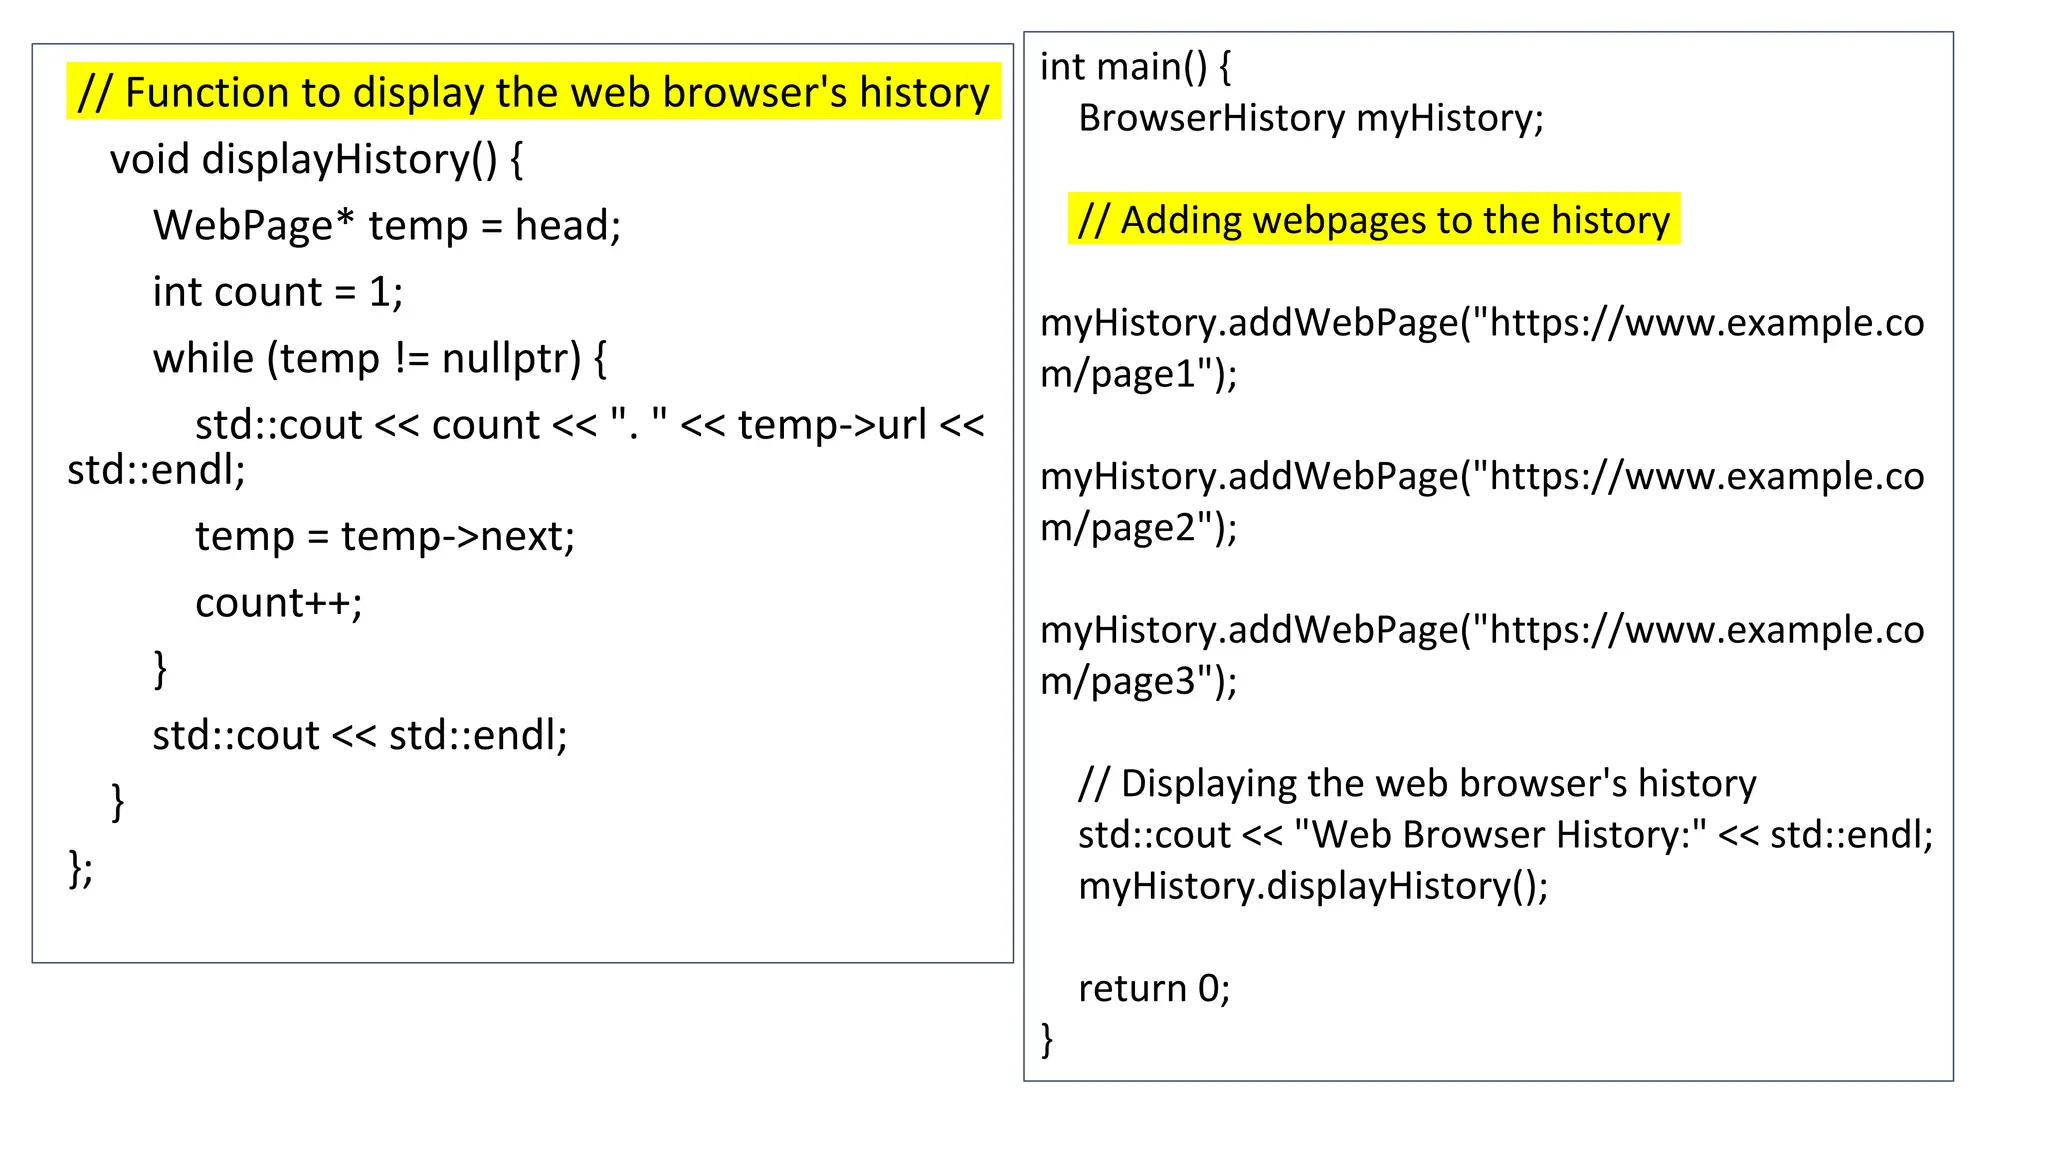Click the wrapped "std::endl;" text on left
Image resolution: width=2048 pixels, height=1152 pixels.
(x=157, y=470)
